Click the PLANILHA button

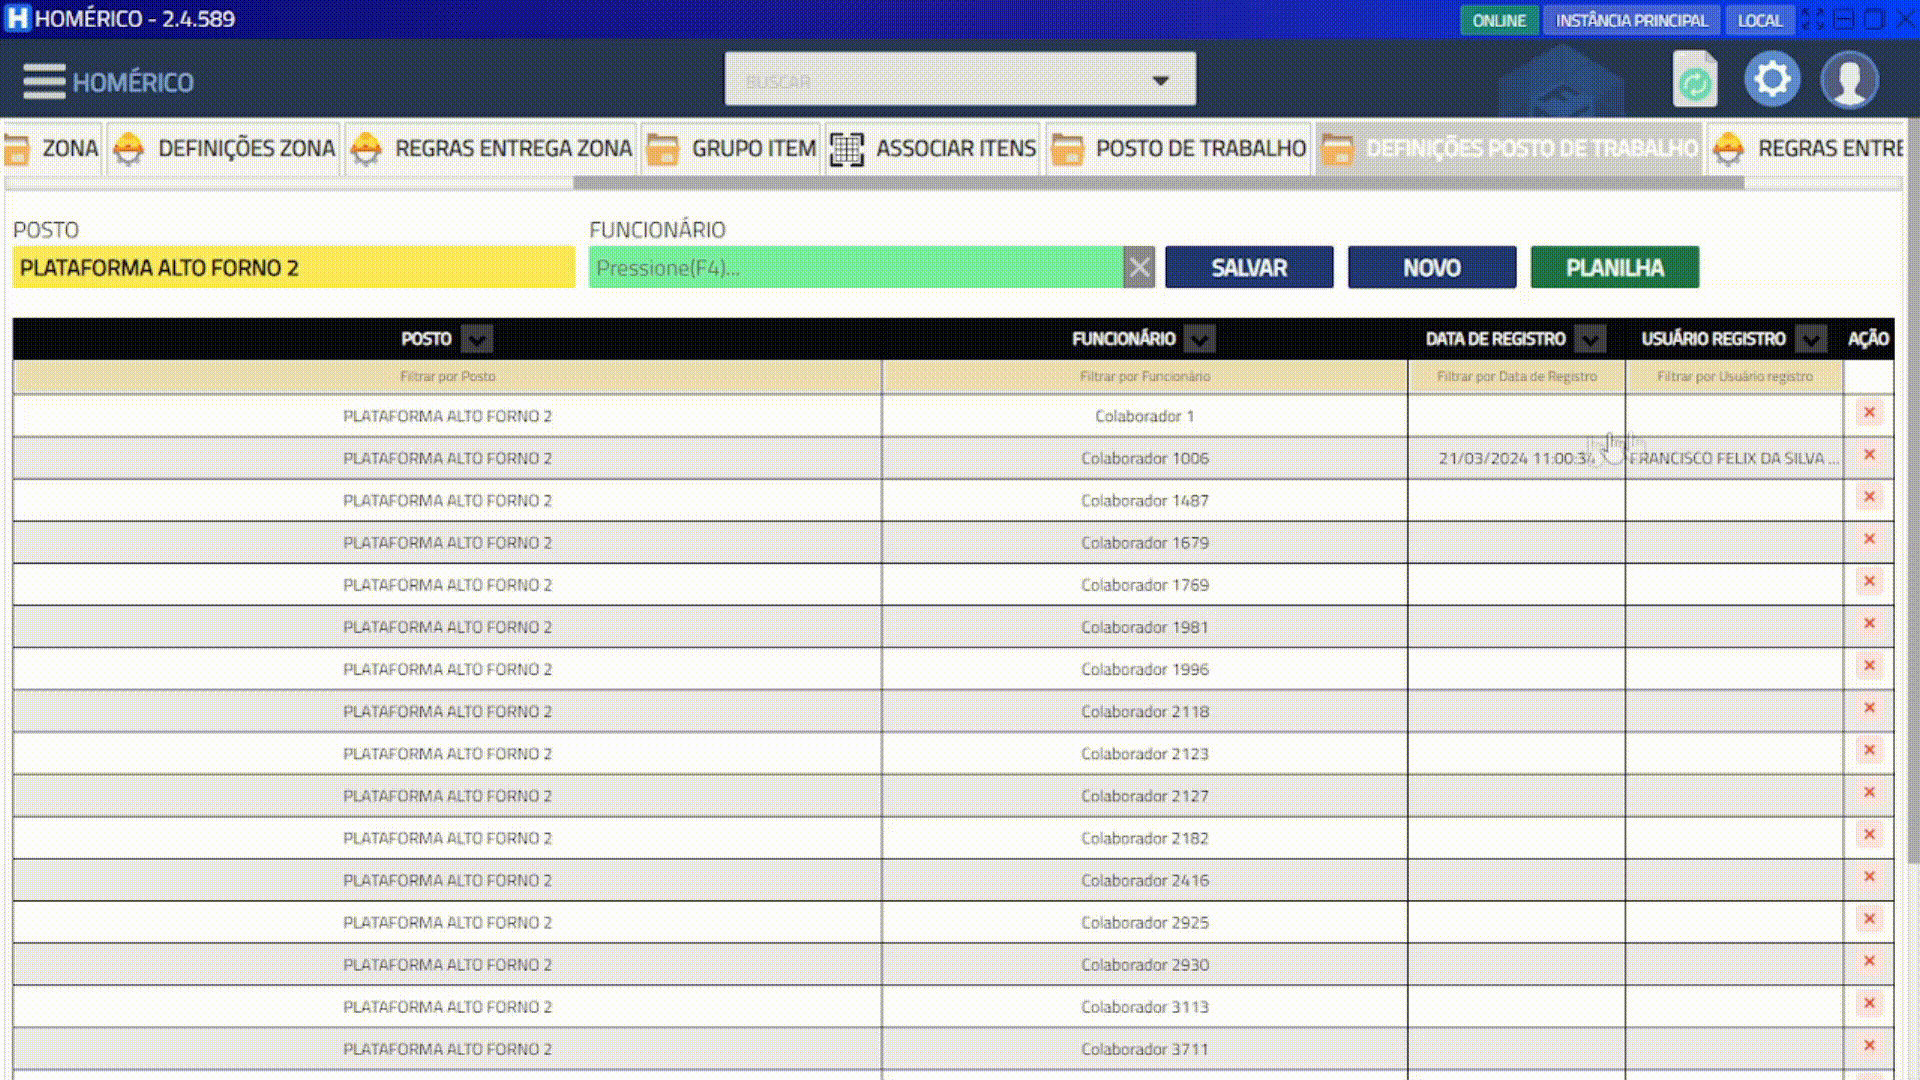(x=1614, y=268)
